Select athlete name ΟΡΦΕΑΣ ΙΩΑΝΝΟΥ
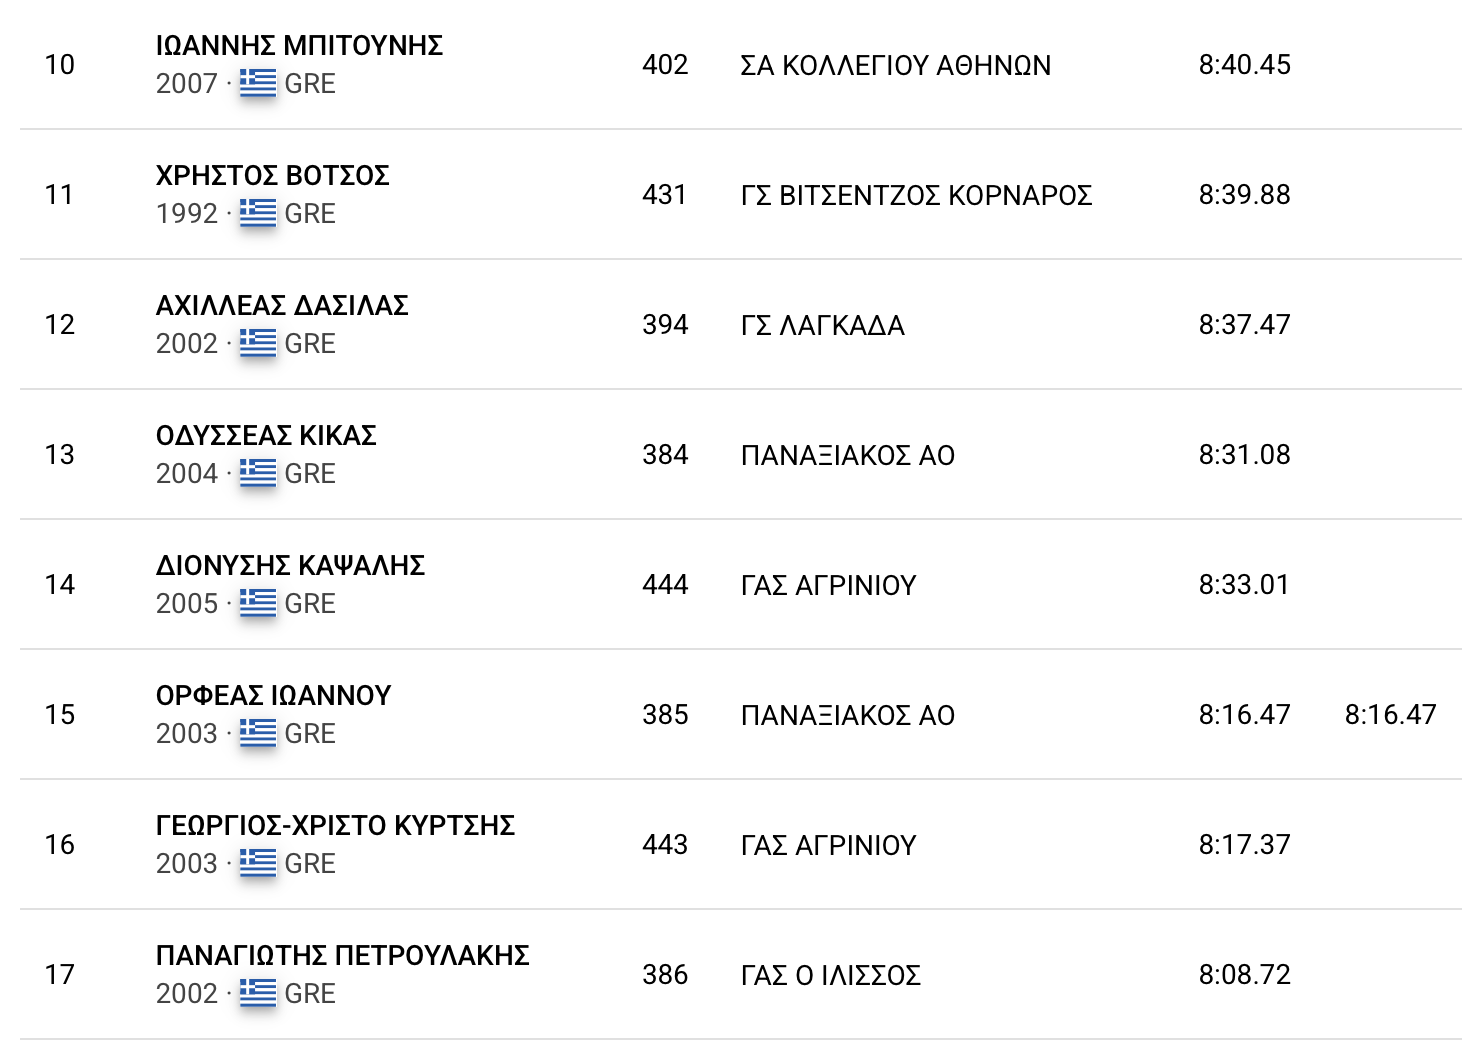This screenshot has height=1042, width=1462. [x=273, y=696]
